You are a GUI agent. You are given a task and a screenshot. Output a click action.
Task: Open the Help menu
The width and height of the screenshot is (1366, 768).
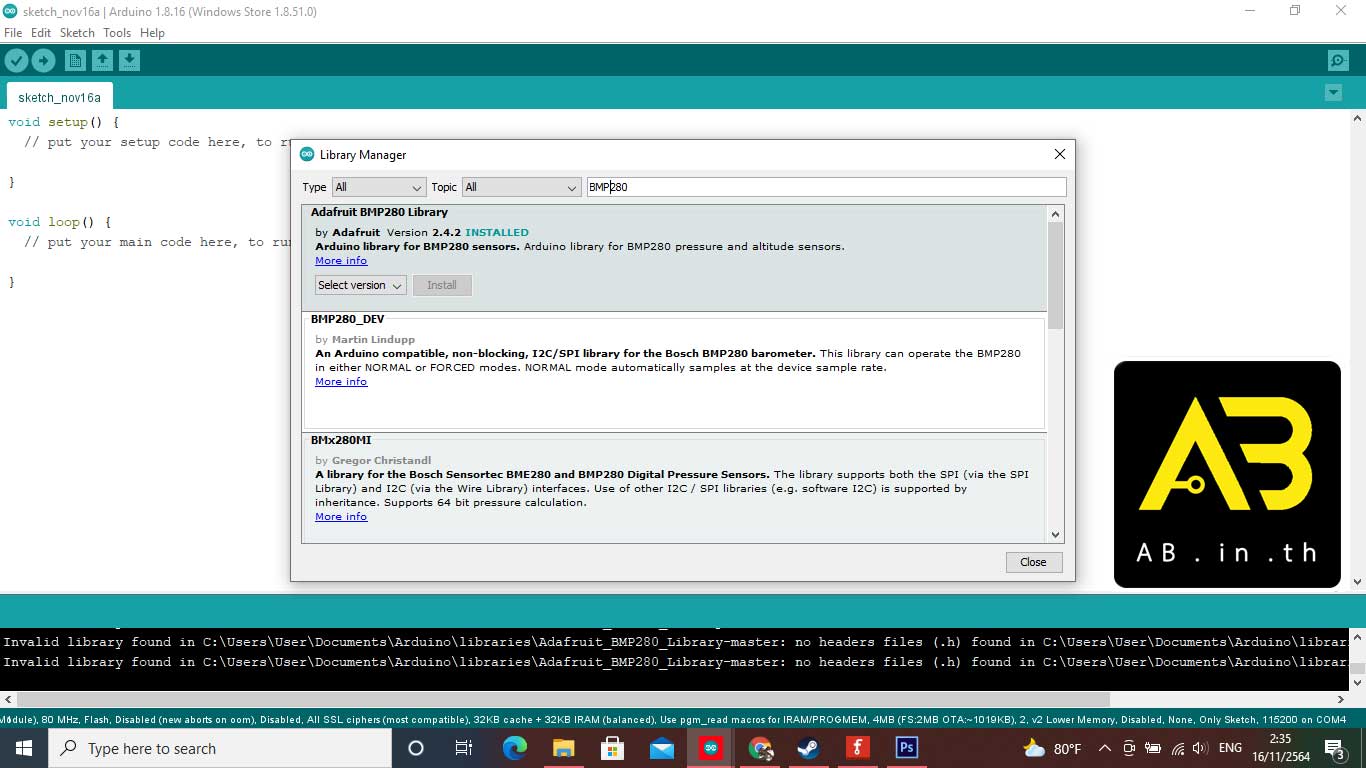click(x=152, y=33)
